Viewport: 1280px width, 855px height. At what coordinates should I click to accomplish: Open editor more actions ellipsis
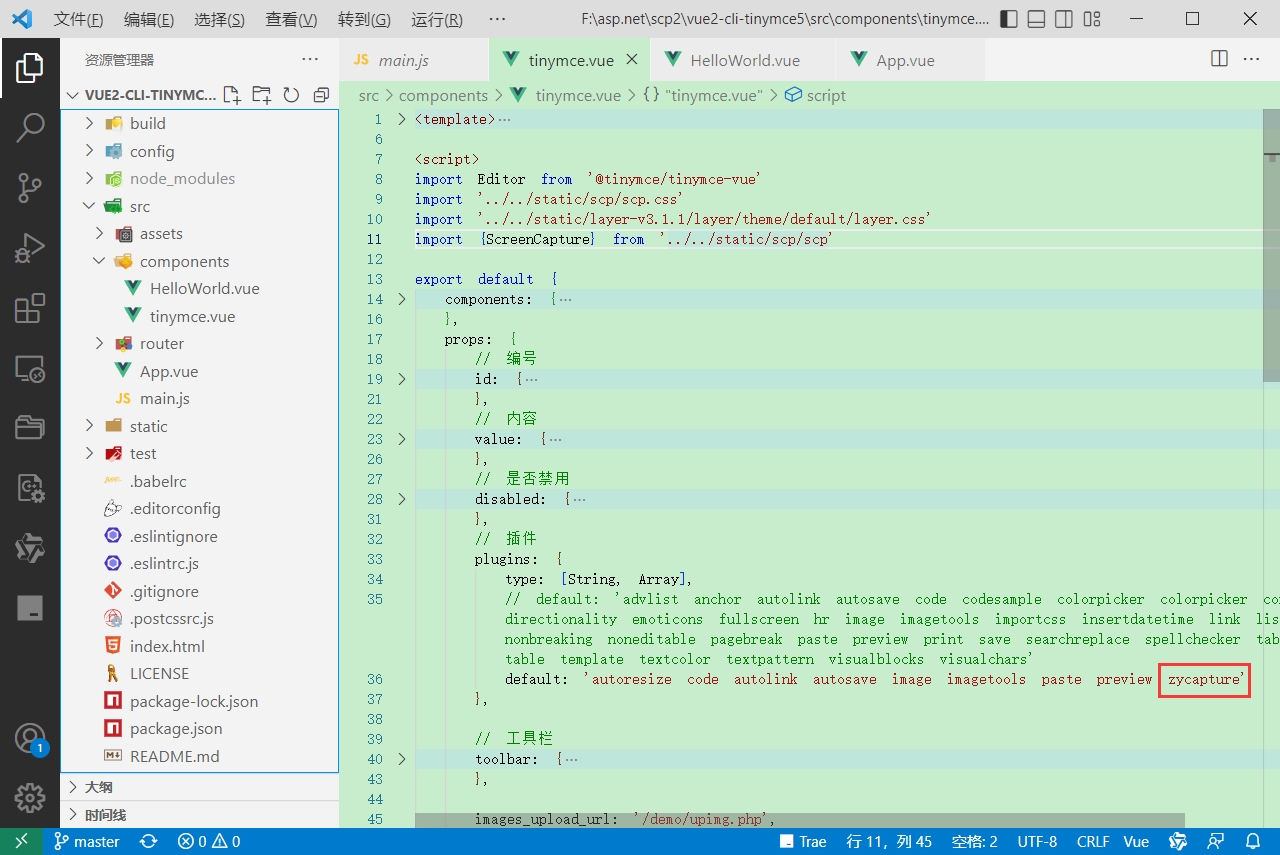point(1251,59)
